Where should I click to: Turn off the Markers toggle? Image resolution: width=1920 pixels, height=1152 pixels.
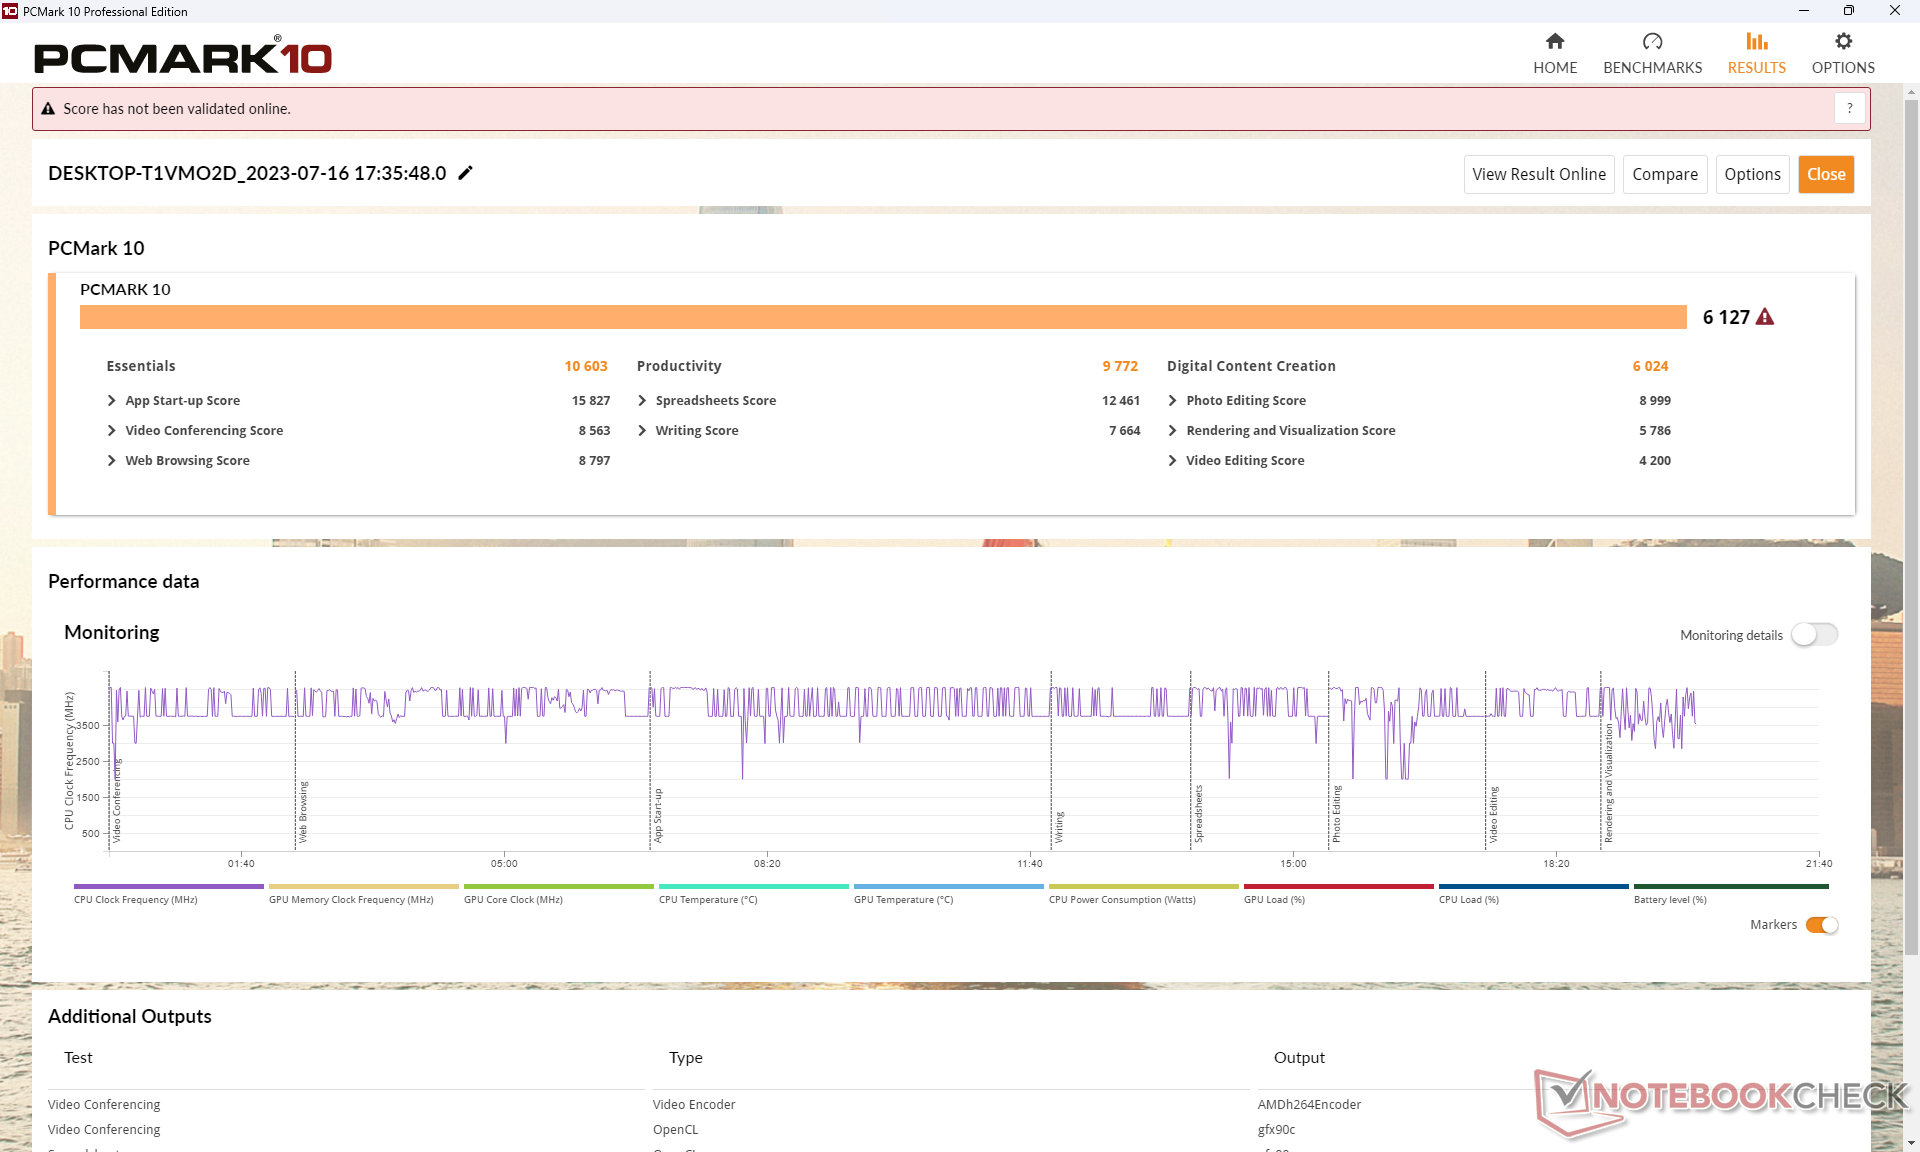click(1821, 925)
